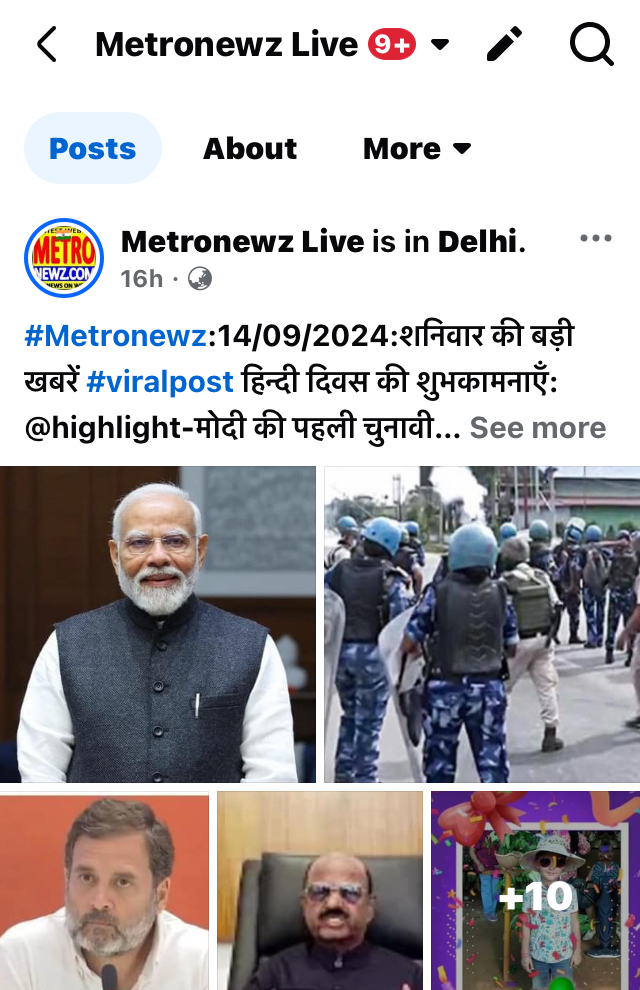Expand the page switcher arrow beside title

(x=440, y=44)
